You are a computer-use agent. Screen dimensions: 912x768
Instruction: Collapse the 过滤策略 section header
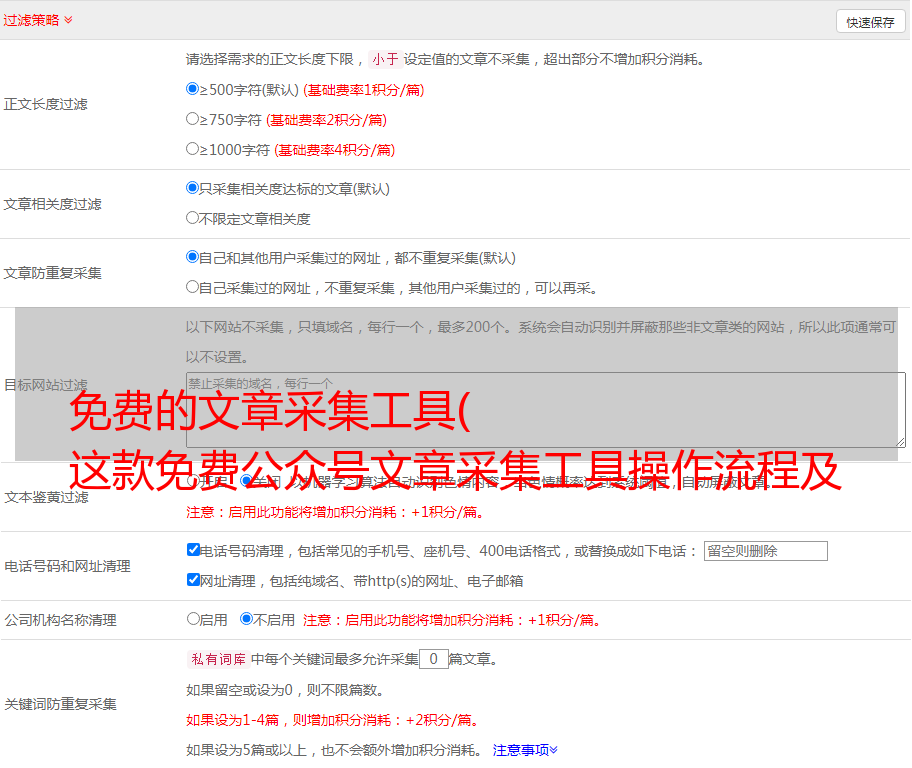coord(38,20)
